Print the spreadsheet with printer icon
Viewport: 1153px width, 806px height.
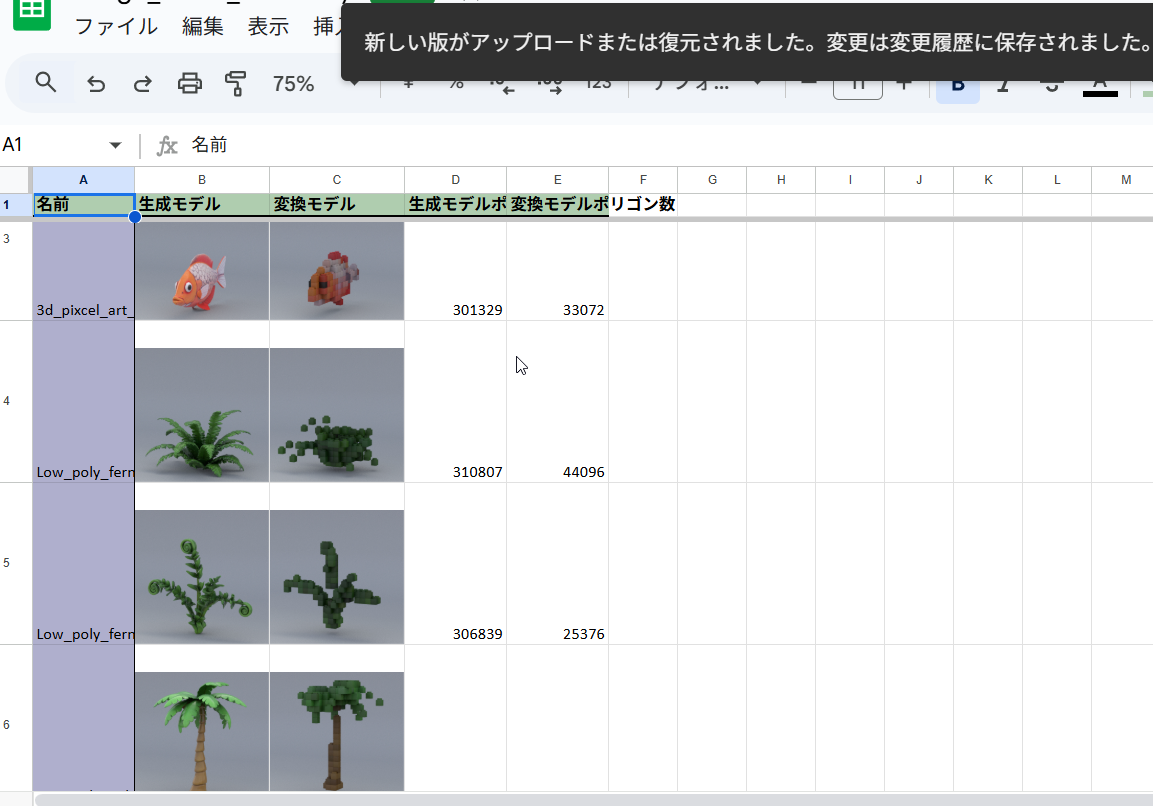point(190,83)
